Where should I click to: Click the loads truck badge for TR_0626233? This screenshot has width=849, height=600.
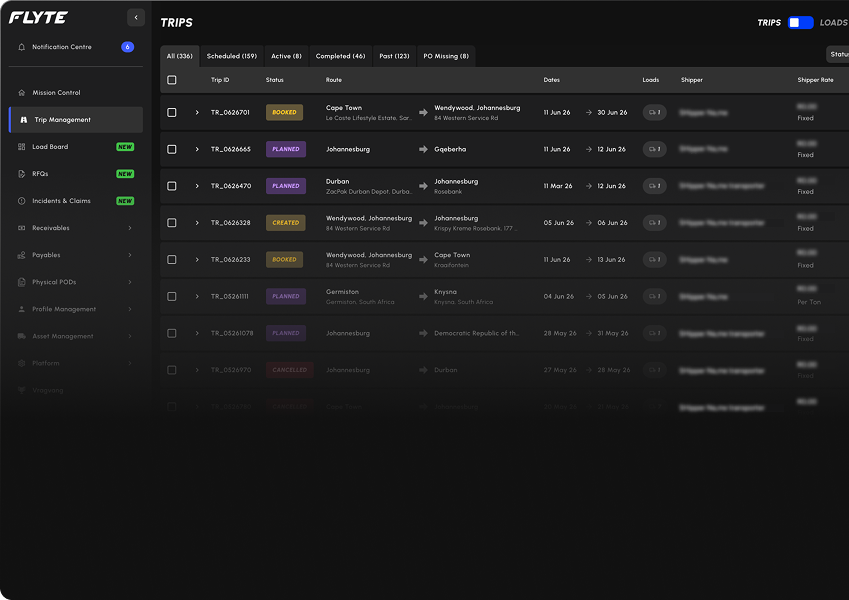pyautogui.click(x=654, y=260)
